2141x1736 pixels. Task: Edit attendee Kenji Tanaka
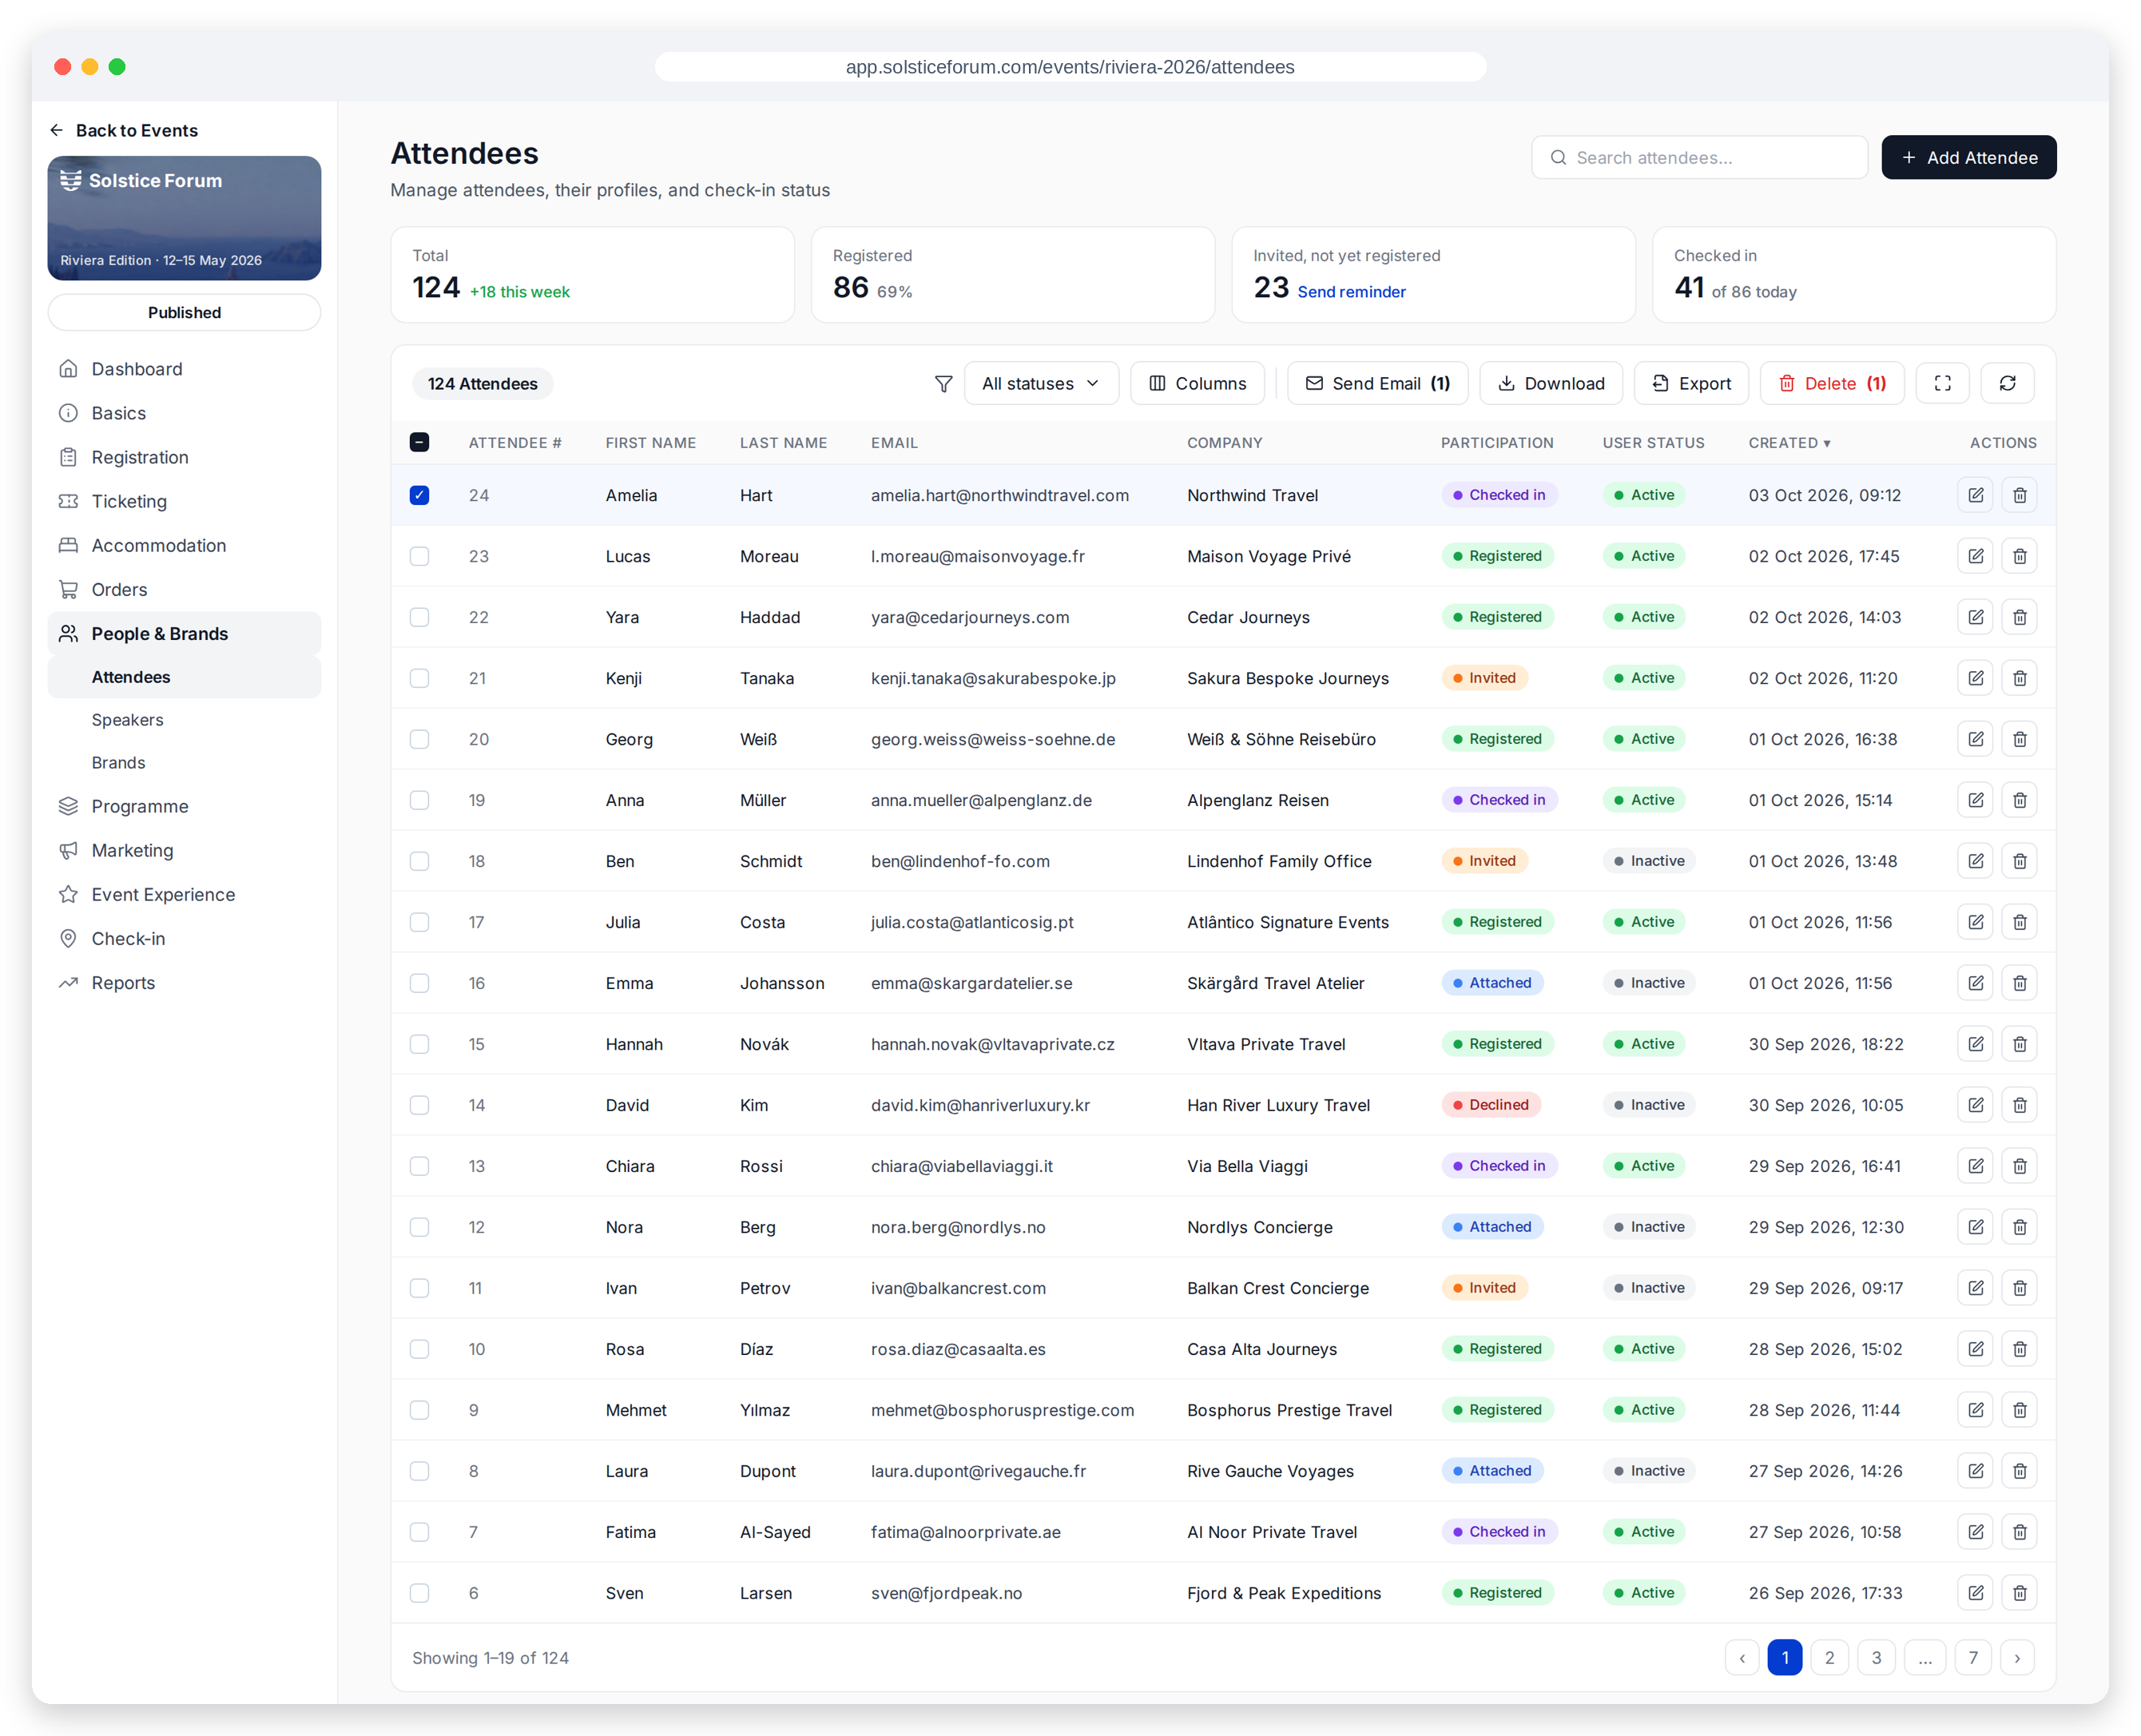1975,678
